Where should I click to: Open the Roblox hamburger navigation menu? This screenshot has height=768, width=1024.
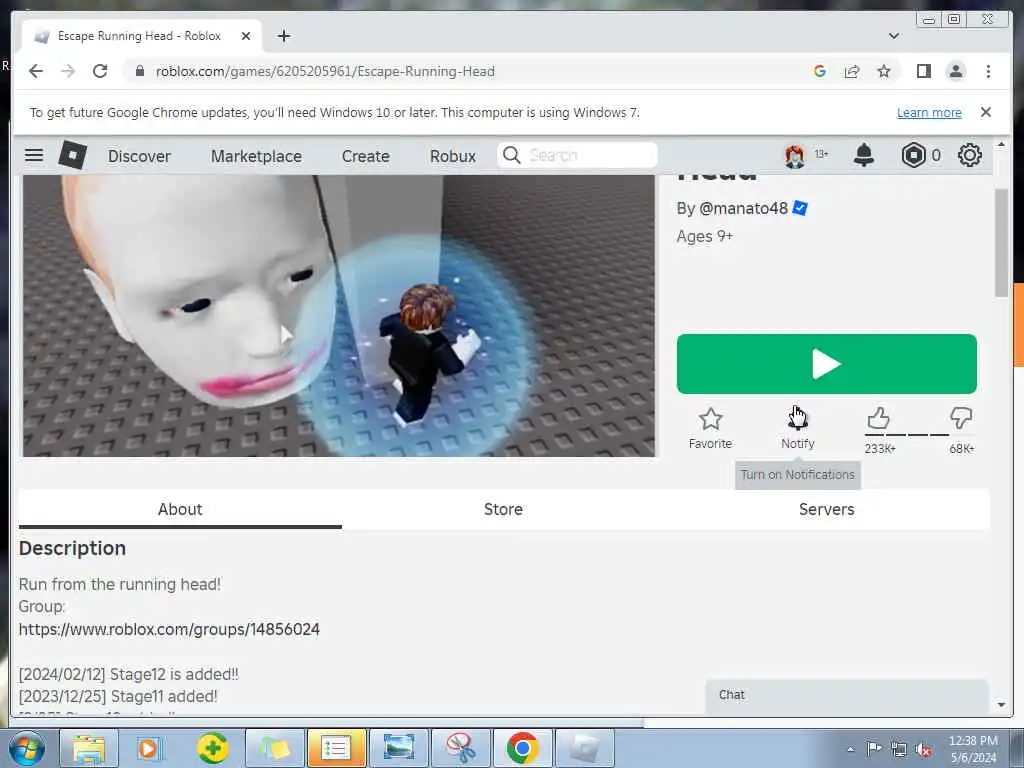tap(34, 155)
